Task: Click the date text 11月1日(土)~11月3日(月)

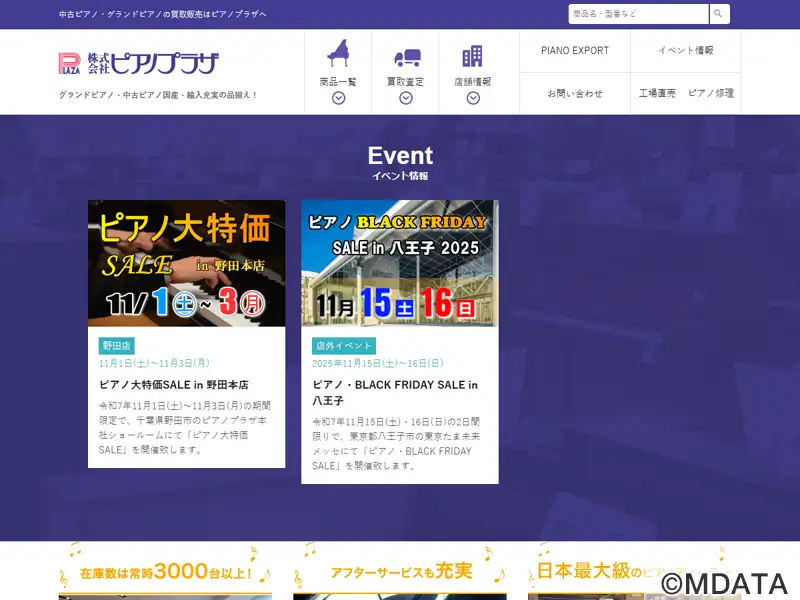Action: pos(154,363)
